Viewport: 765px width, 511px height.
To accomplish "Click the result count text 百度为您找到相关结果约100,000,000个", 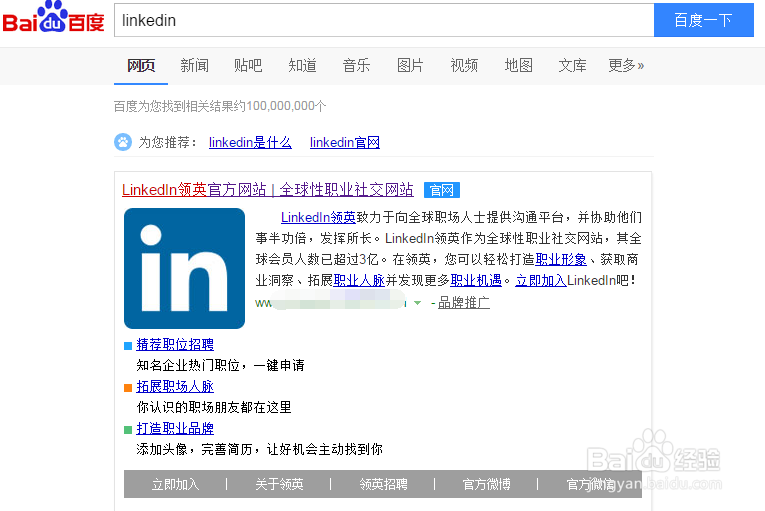I will (220, 106).
